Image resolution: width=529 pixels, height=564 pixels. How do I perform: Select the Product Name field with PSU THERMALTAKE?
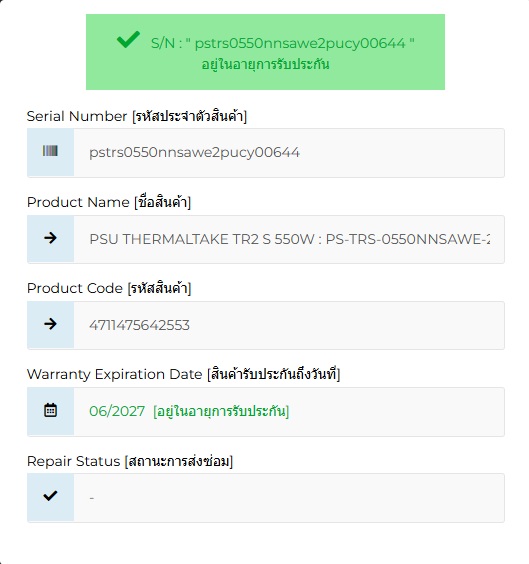[x=289, y=239]
